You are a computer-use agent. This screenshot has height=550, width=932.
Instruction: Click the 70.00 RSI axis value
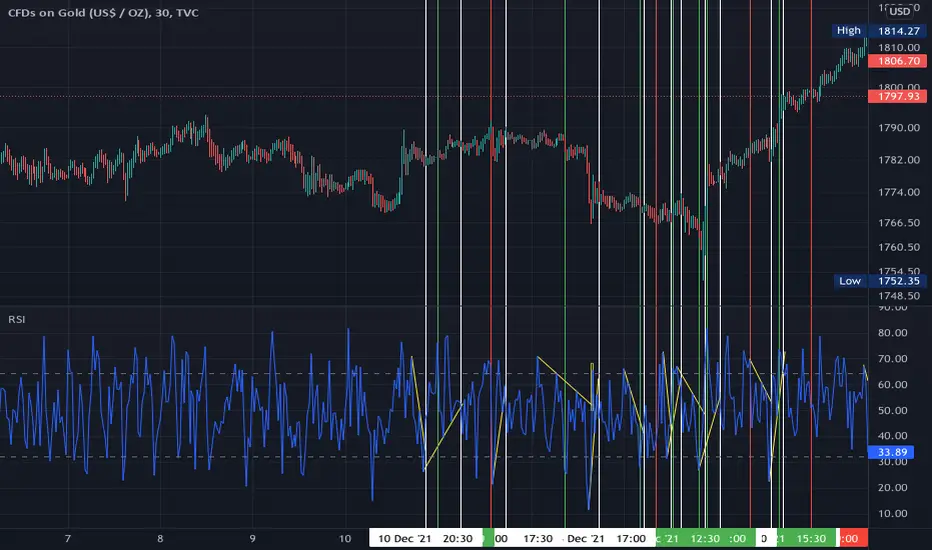[x=893, y=359]
